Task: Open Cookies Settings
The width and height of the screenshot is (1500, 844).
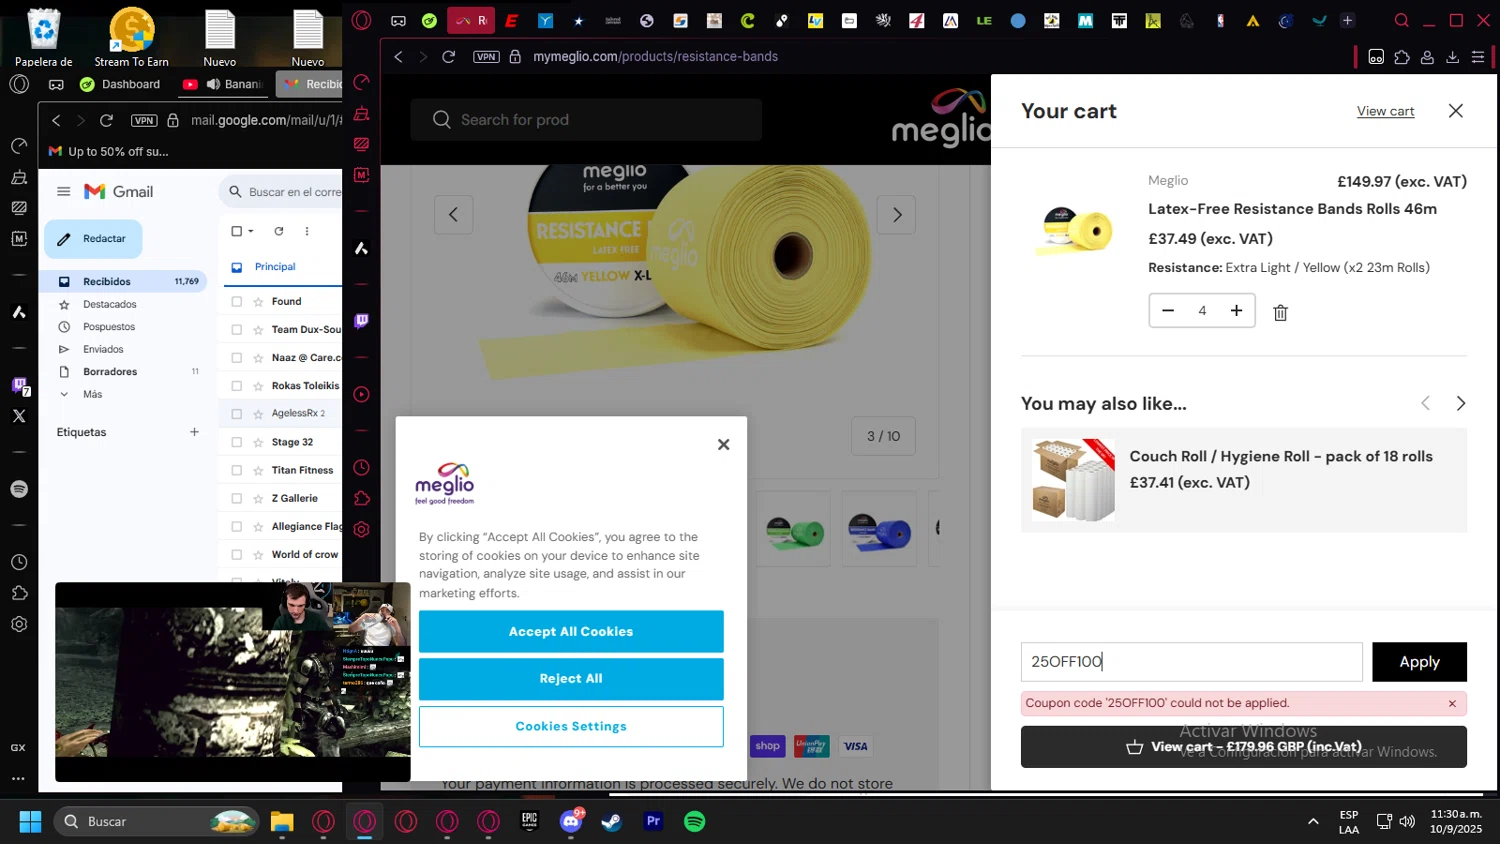Action: tap(571, 727)
